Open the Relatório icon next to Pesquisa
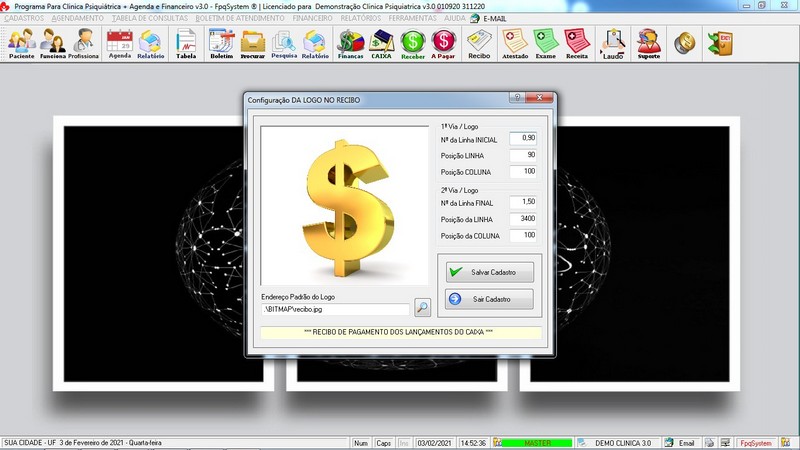 coord(315,44)
